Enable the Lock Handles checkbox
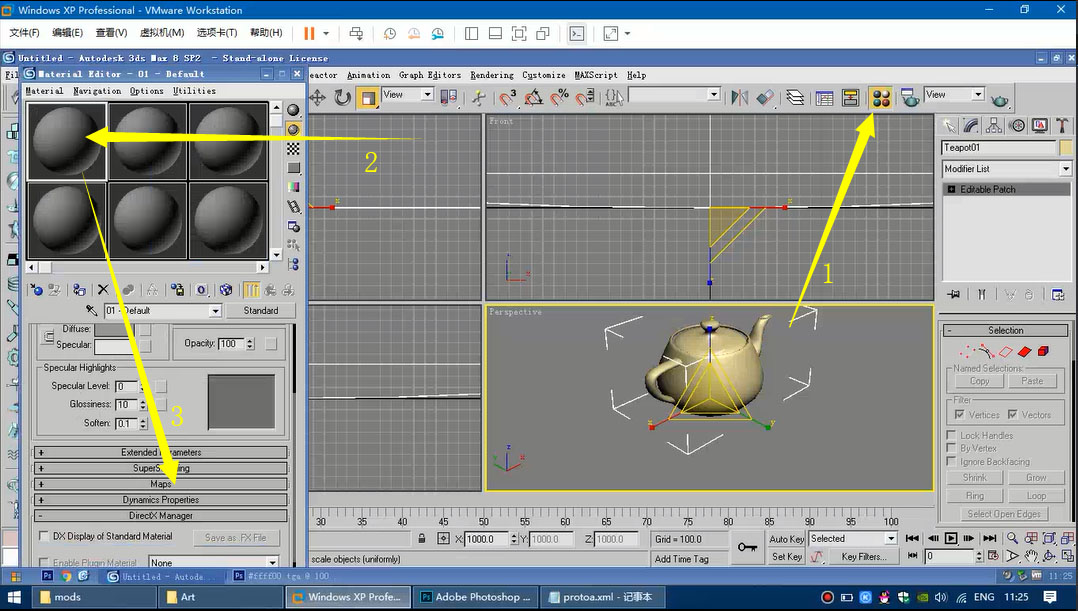Viewport: 1078px width, 611px height. click(x=951, y=435)
